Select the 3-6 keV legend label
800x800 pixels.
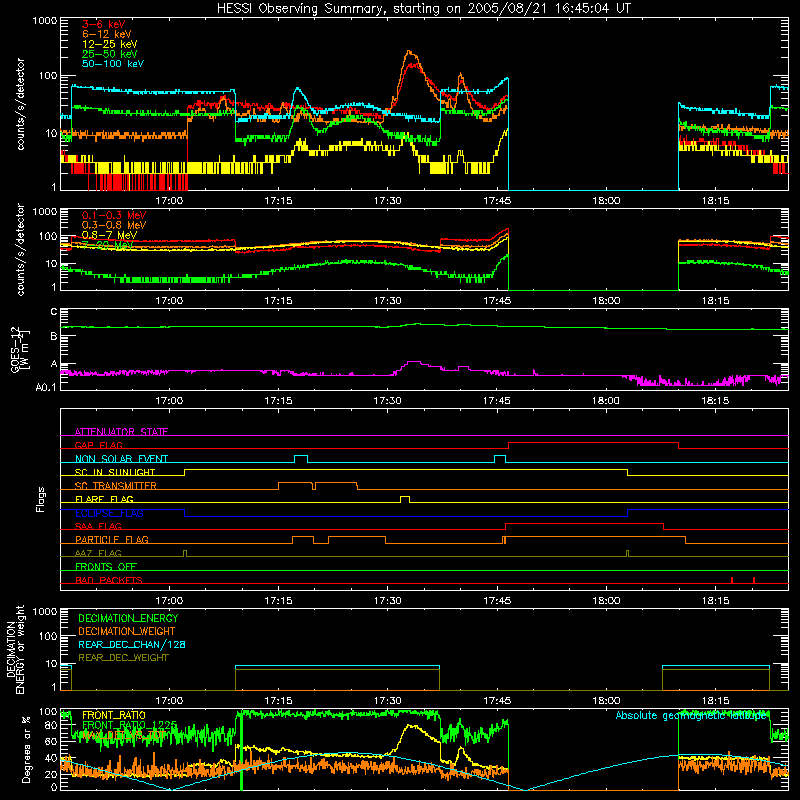click(x=104, y=24)
